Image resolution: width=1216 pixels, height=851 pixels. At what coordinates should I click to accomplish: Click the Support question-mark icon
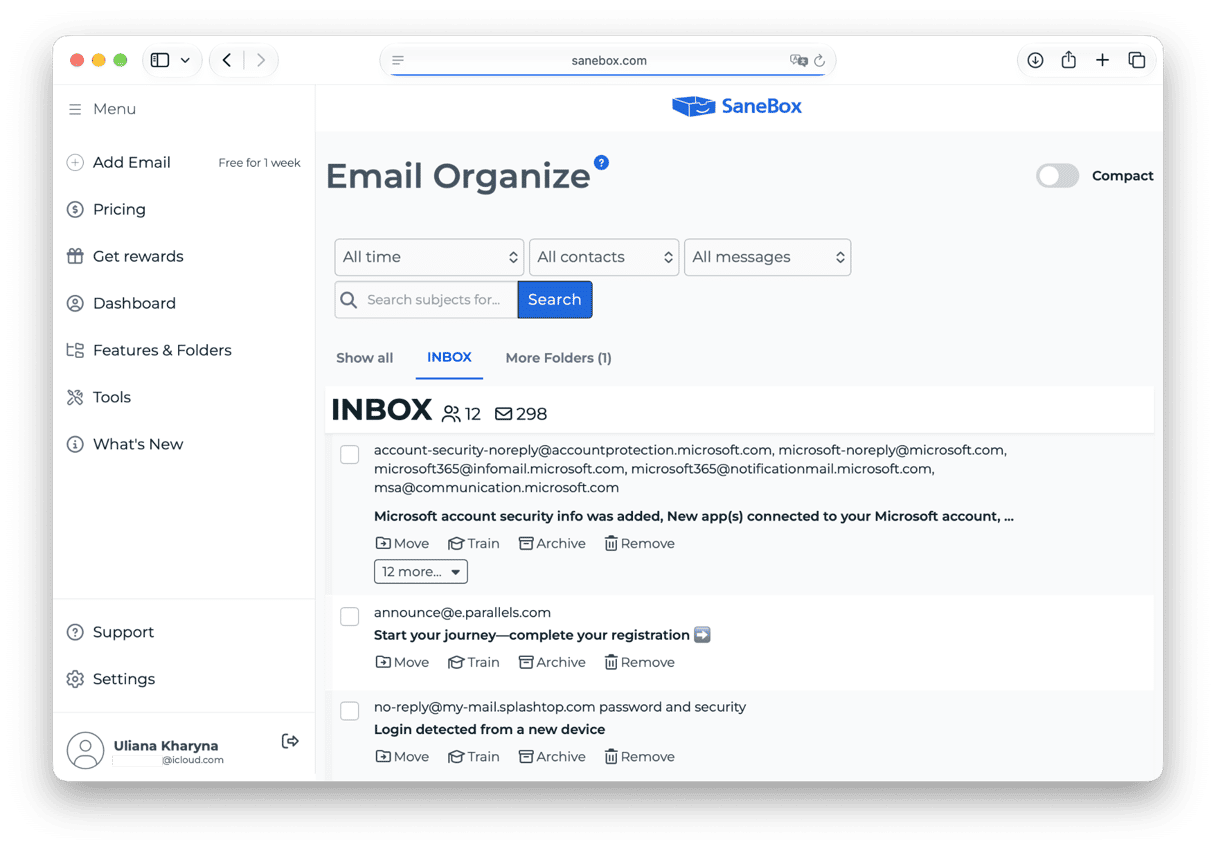(x=75, y=632)
